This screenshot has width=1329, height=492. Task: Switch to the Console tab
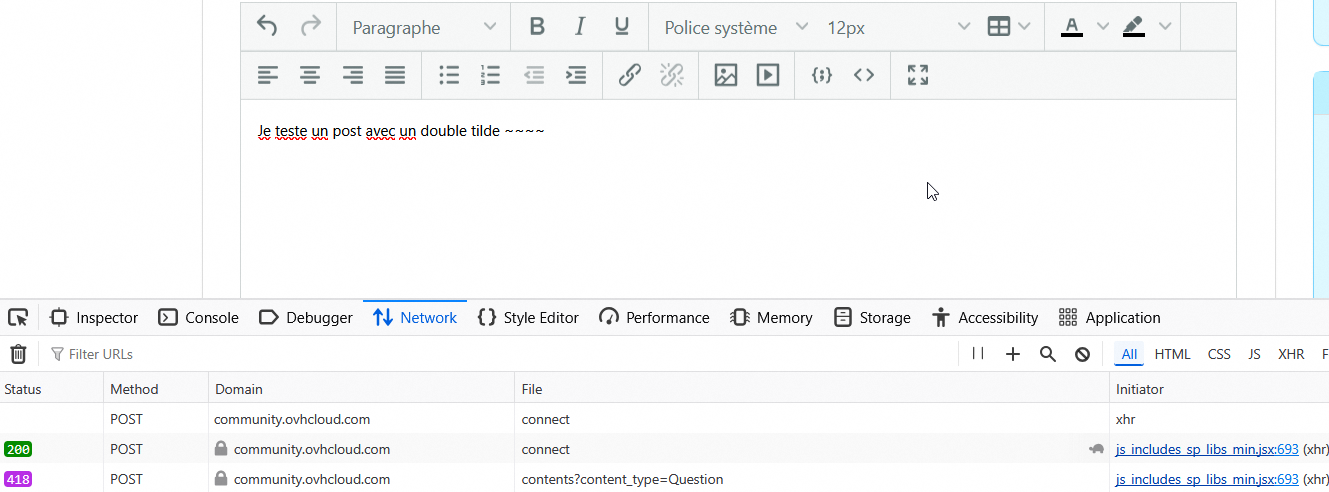pyautogui.click(x=199, y=318)
